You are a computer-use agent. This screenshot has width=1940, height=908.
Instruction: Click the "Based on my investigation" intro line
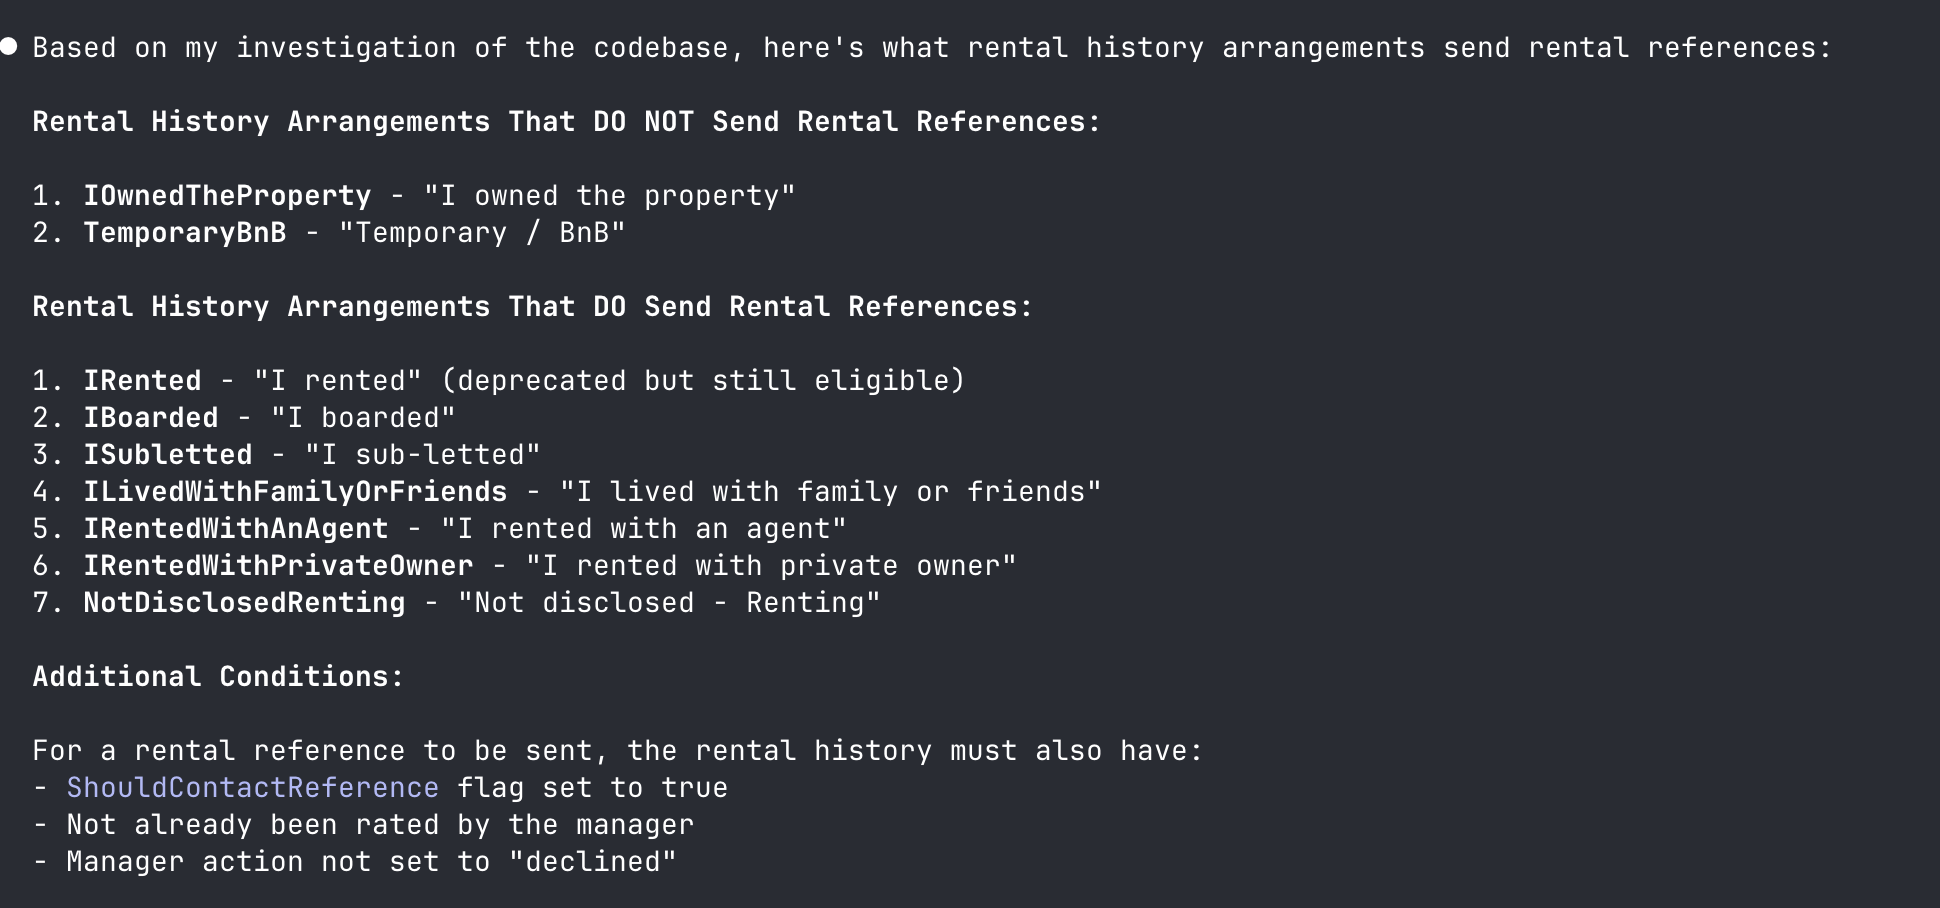click(932, 48)
